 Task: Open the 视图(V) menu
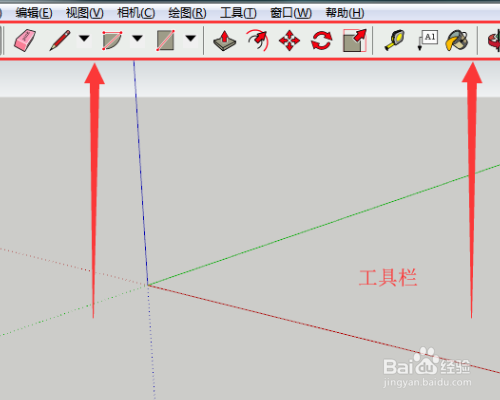click(x=85, y=13)
